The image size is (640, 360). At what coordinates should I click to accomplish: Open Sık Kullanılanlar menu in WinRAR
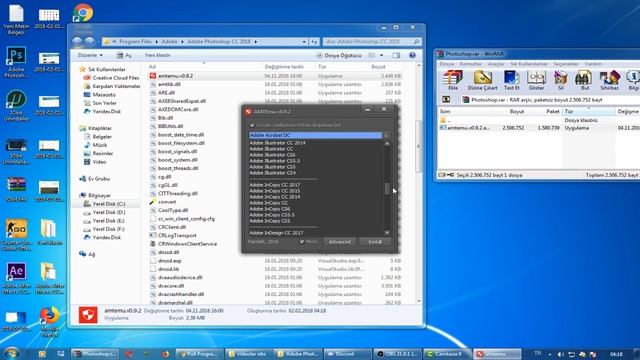[529, 64]
